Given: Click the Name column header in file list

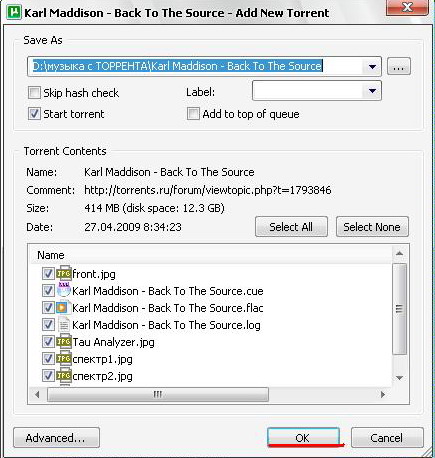Looking at the screenshot, I should 50,255.
